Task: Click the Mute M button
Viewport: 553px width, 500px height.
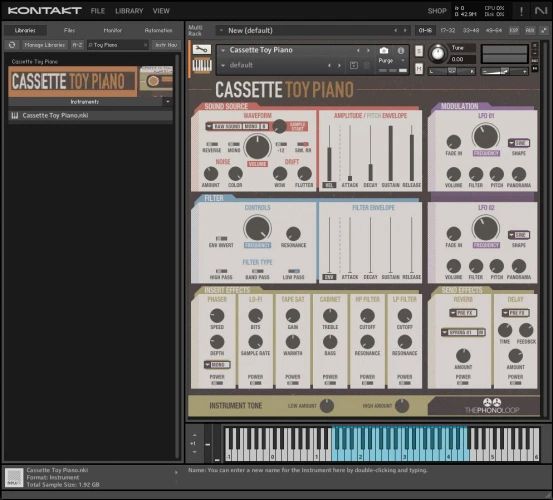Action: [419, 68]
